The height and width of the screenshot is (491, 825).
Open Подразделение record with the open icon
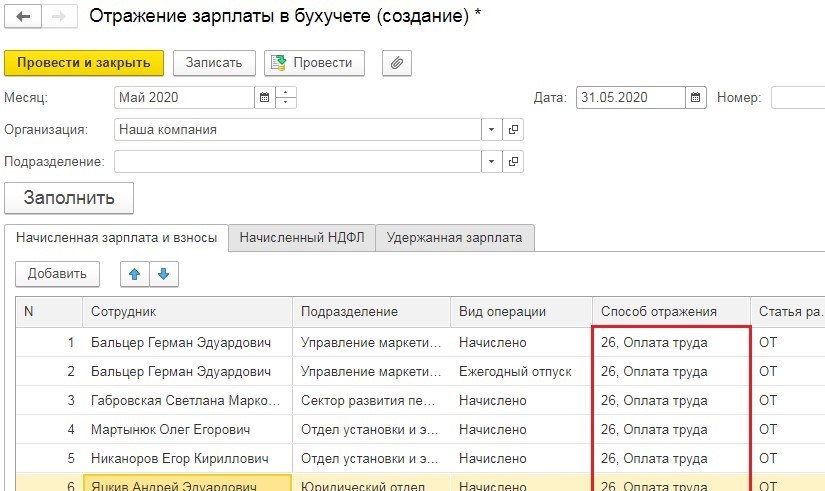[514, 161]
